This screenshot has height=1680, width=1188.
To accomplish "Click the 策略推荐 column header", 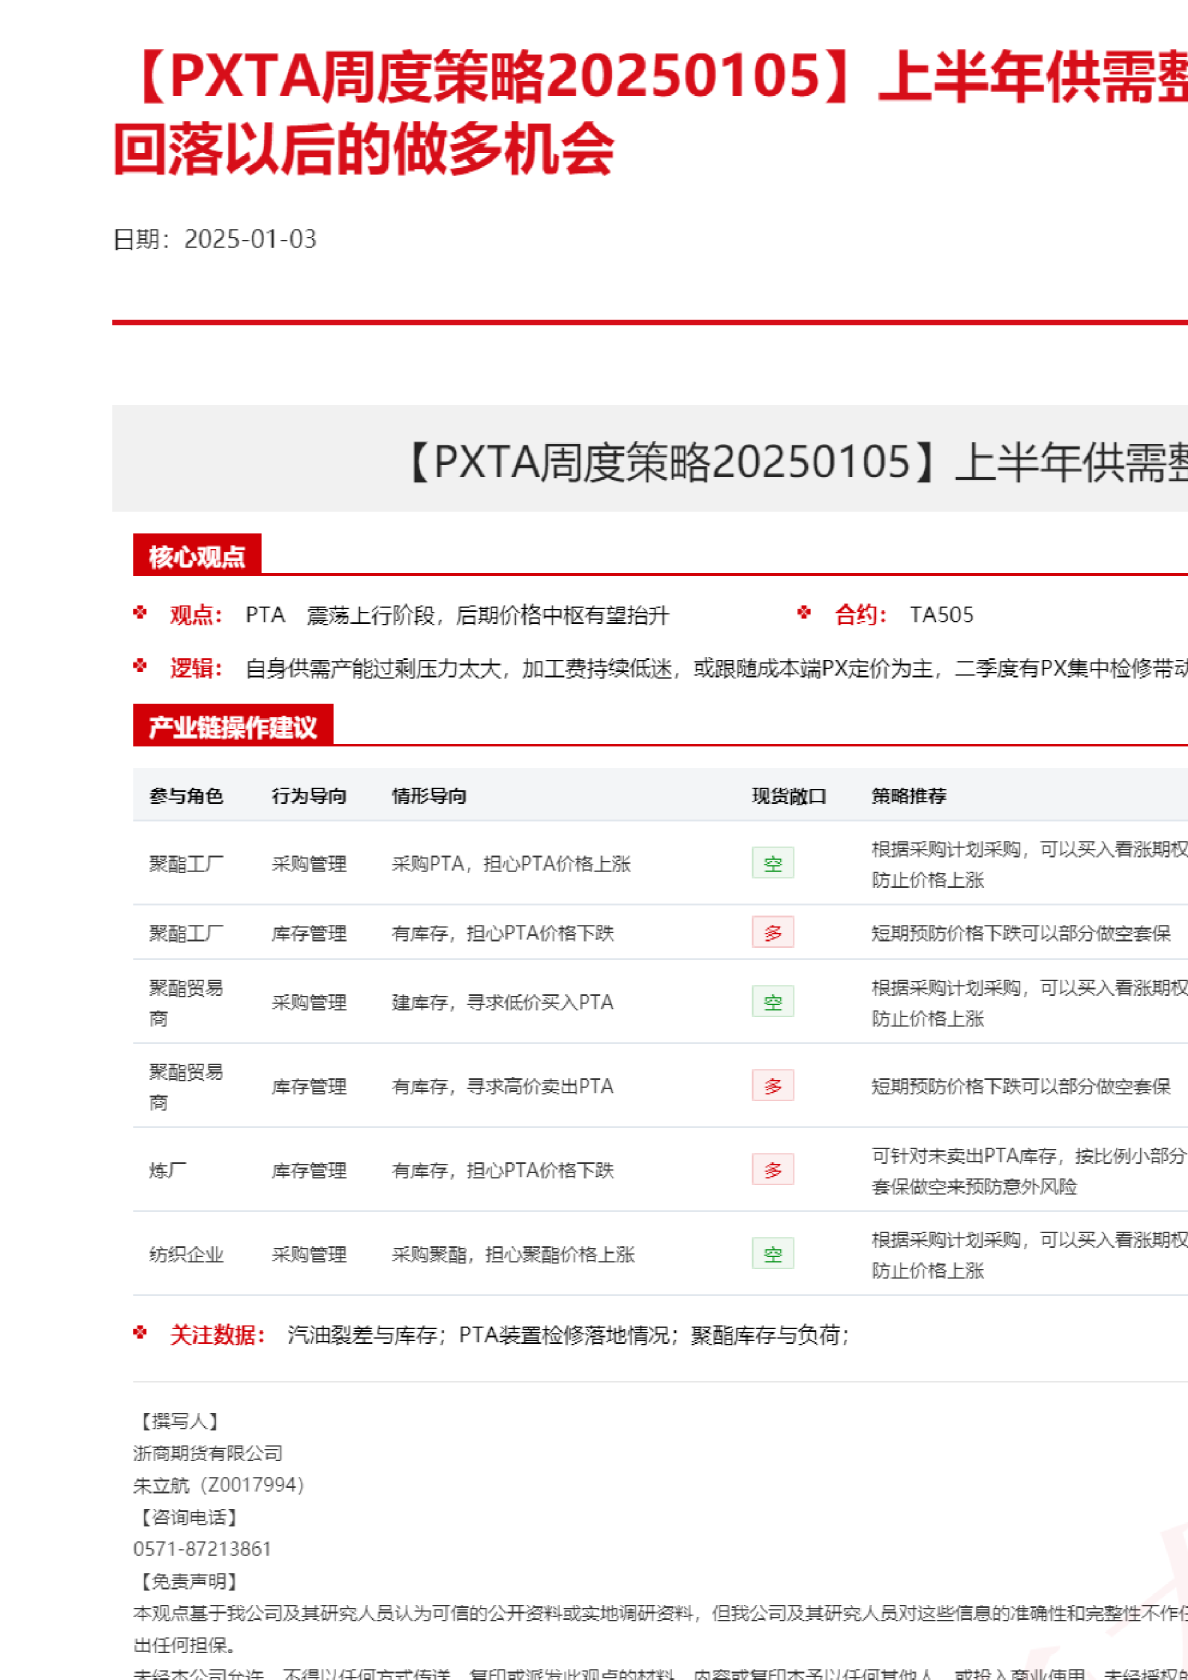I will pos(908,796).
